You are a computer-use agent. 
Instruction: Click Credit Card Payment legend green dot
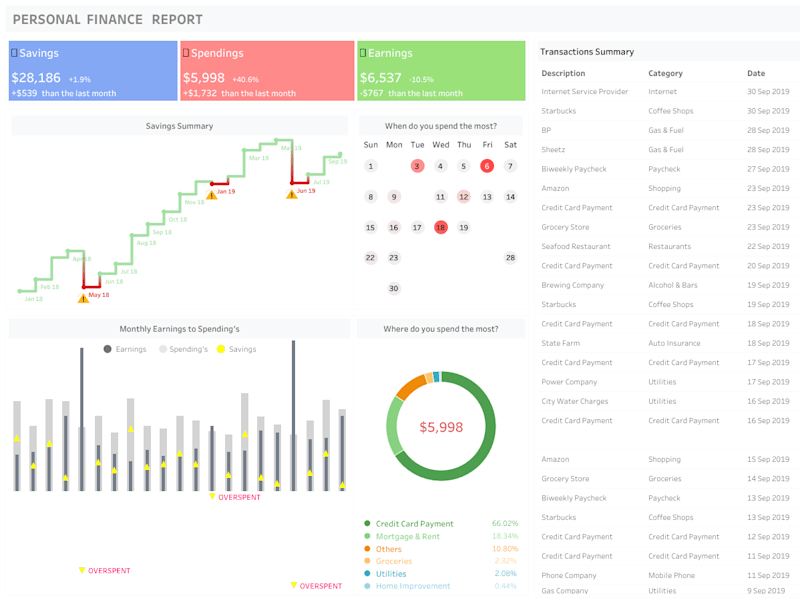[367, 523]
